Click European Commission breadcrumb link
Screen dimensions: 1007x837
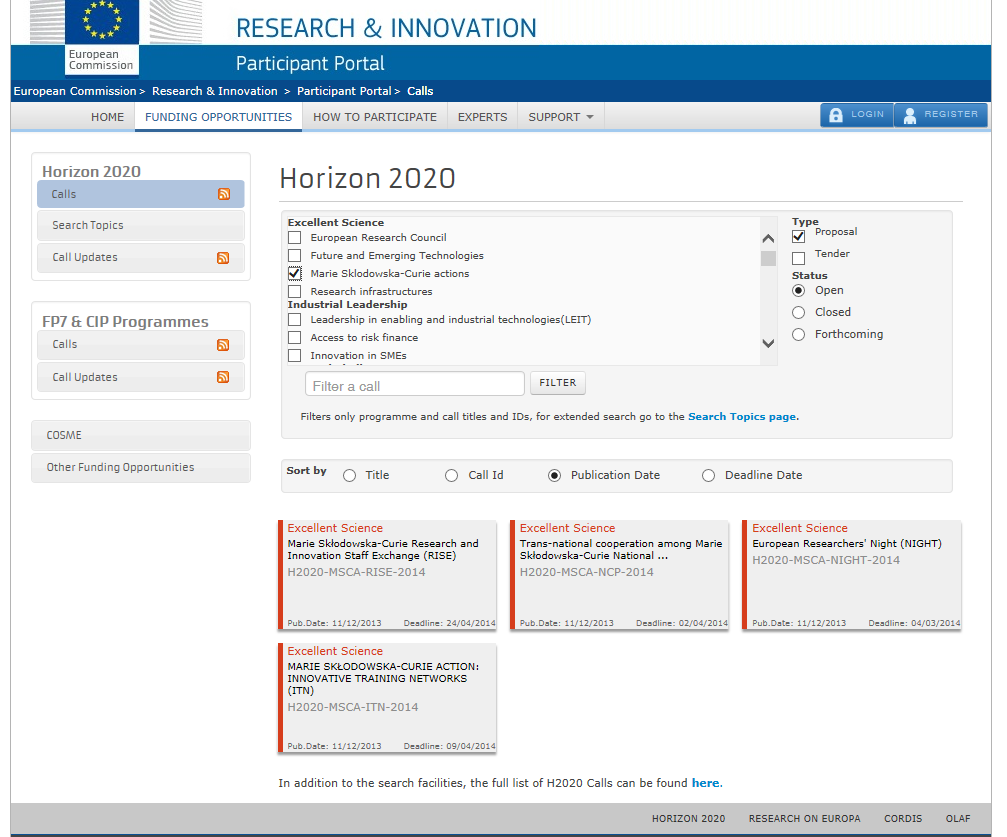75,91
